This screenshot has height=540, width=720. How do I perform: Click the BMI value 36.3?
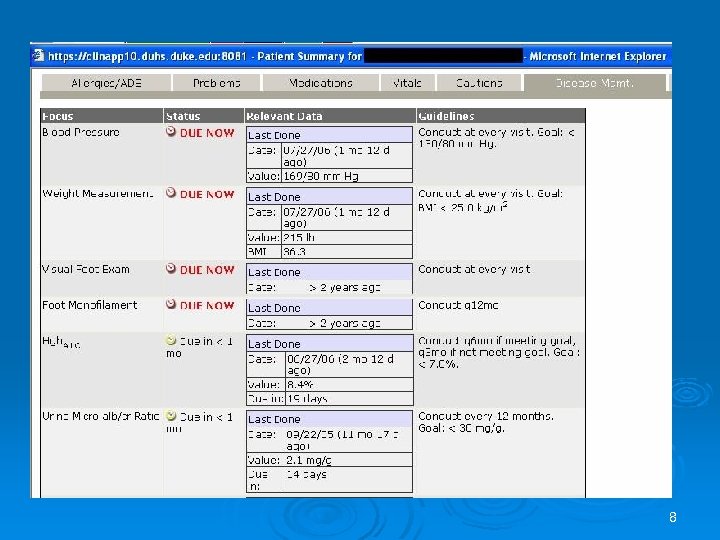(294, 252)
